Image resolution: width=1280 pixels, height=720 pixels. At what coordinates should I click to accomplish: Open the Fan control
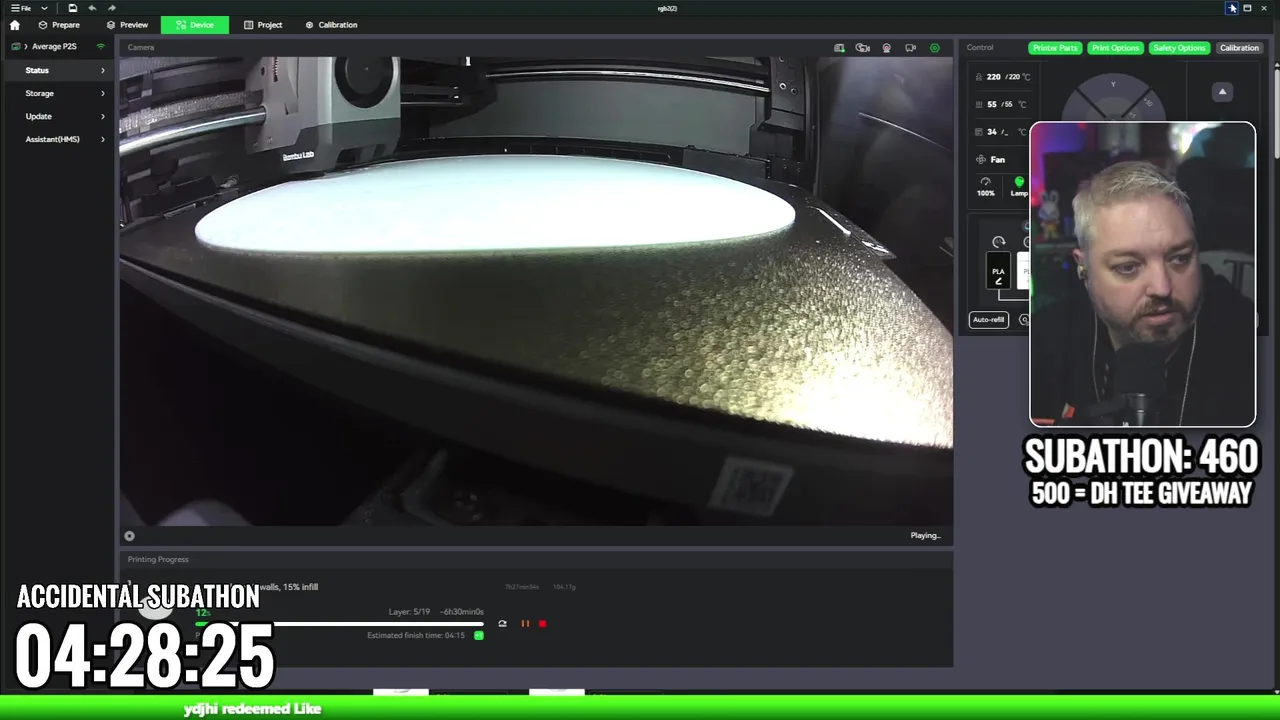click(991, 160)
